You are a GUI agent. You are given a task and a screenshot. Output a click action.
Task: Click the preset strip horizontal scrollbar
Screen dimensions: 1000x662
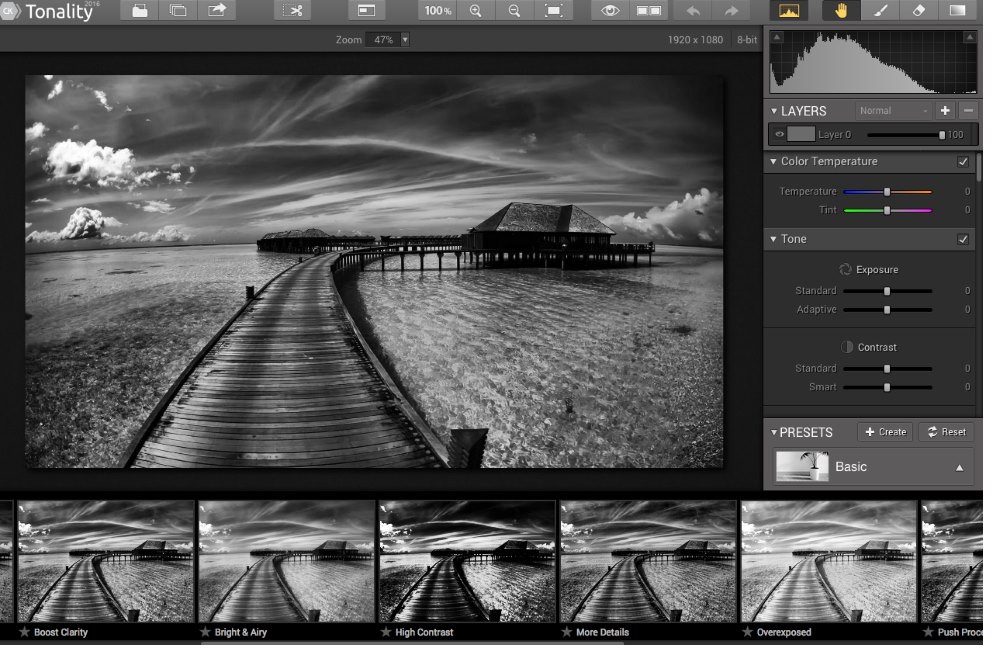coord(412,643)
